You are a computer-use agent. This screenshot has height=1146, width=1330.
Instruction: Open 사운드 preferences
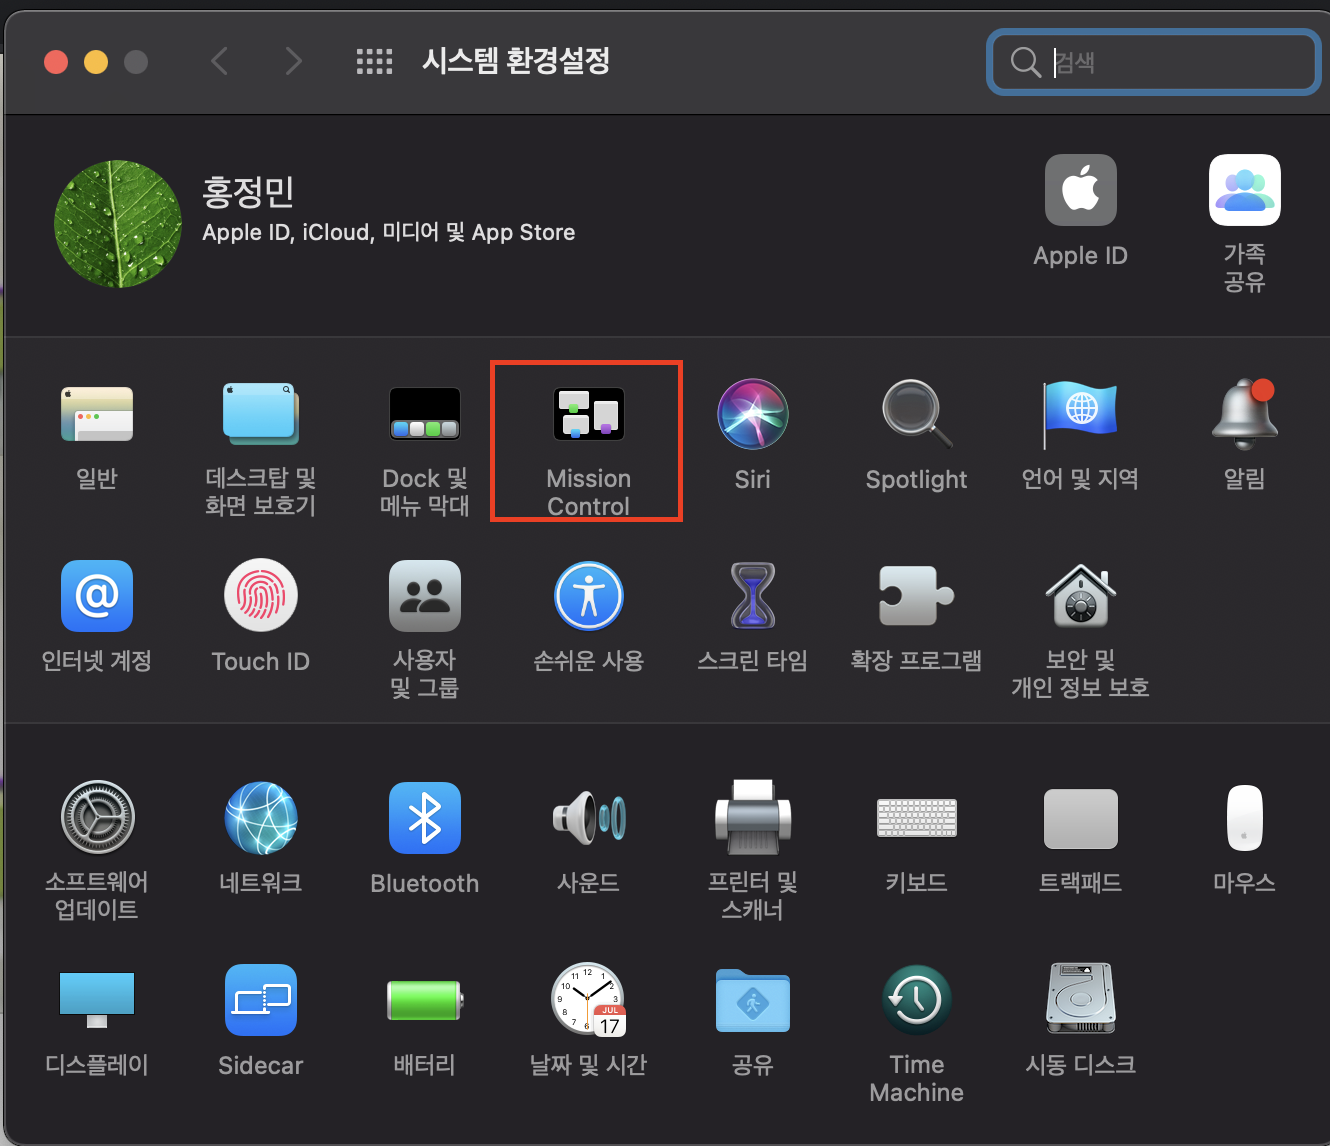pyautogui.click(x=588, y=818)
